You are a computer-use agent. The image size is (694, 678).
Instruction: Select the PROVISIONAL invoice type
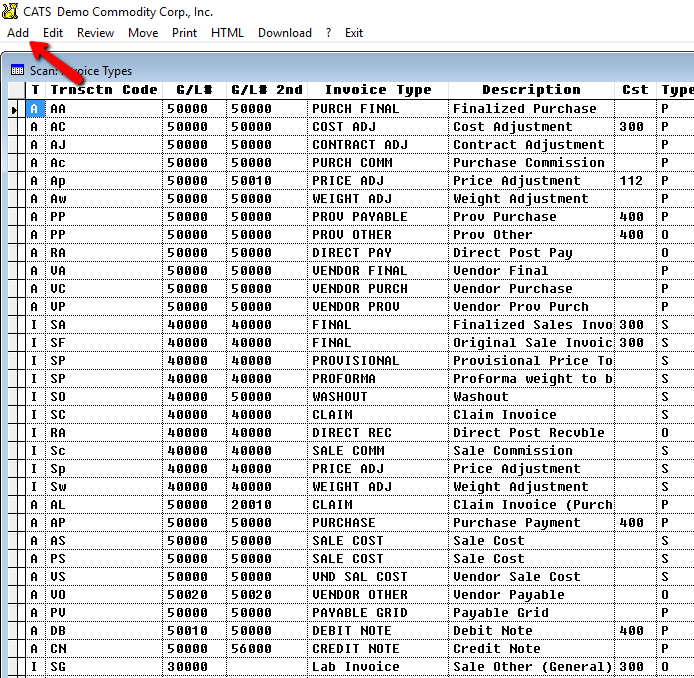pos(378,361)
